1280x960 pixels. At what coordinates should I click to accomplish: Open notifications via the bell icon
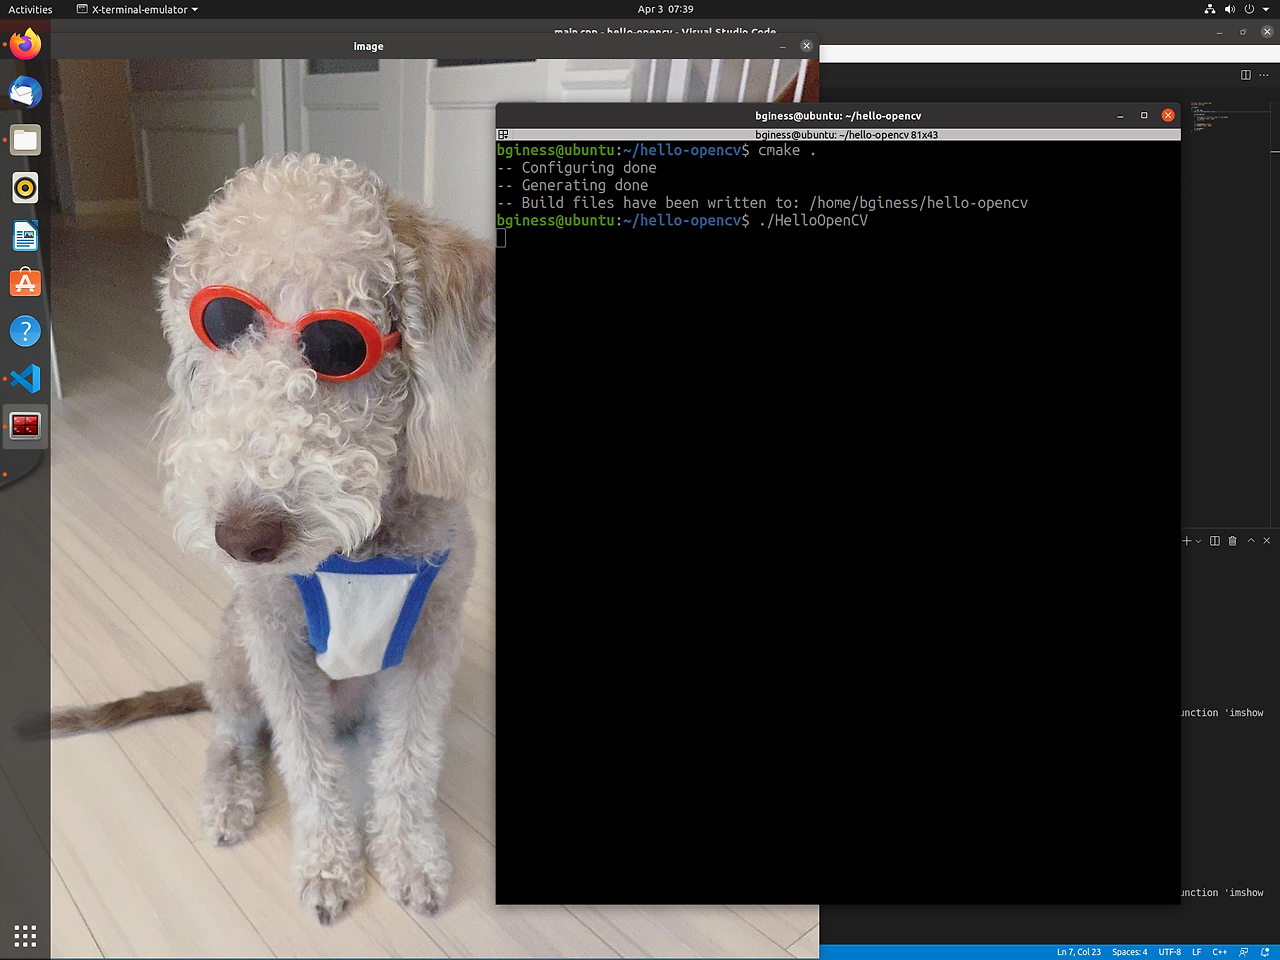click(x=1266, y=952)
